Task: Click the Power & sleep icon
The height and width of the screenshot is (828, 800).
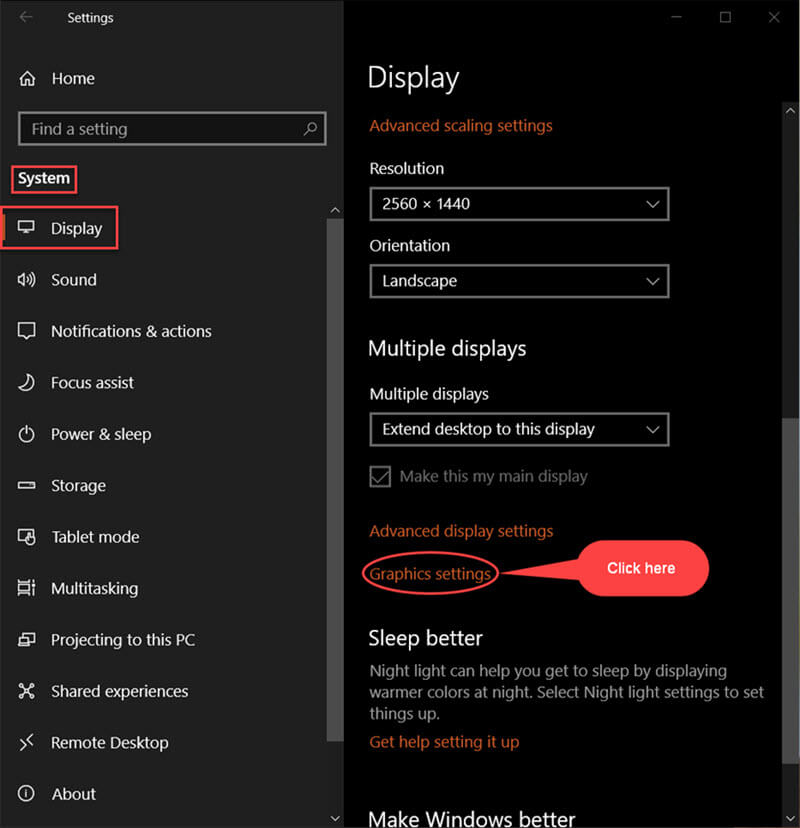Action: pos(26,434)
